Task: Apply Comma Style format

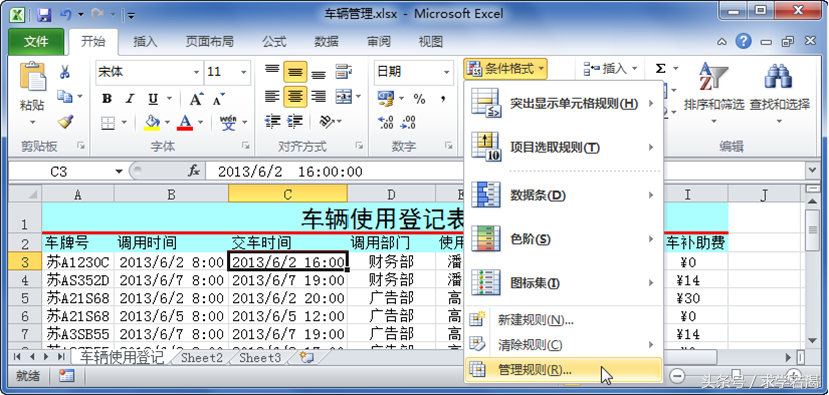Action: [x=443, y=98]
